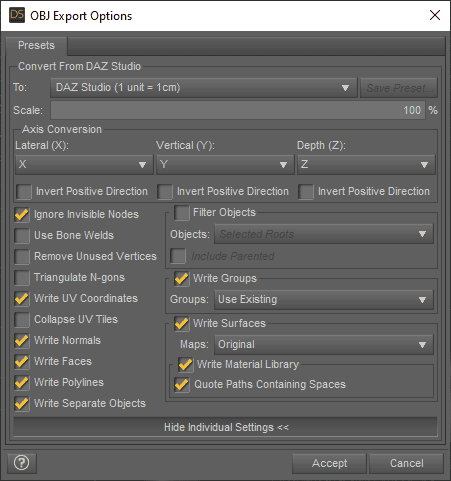Screen dimensions: 451x481
Task: Click the Accept button
Action: [x=329, y=463]
